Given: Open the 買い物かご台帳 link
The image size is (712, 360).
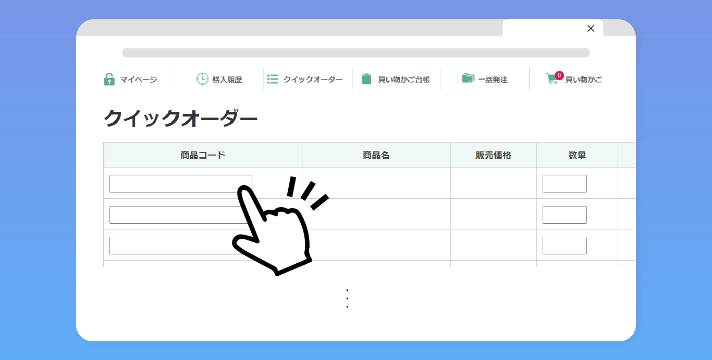Looking at the screenshot, I should pos(404,79).
